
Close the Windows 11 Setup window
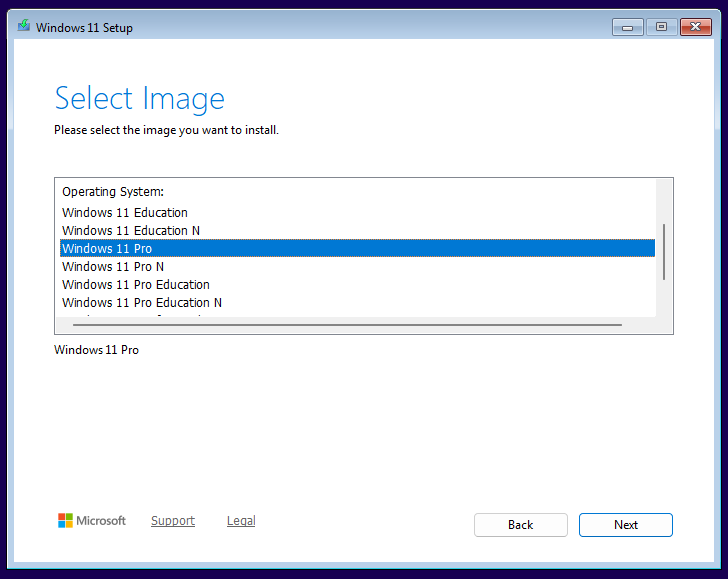click(x=694, y=27)
